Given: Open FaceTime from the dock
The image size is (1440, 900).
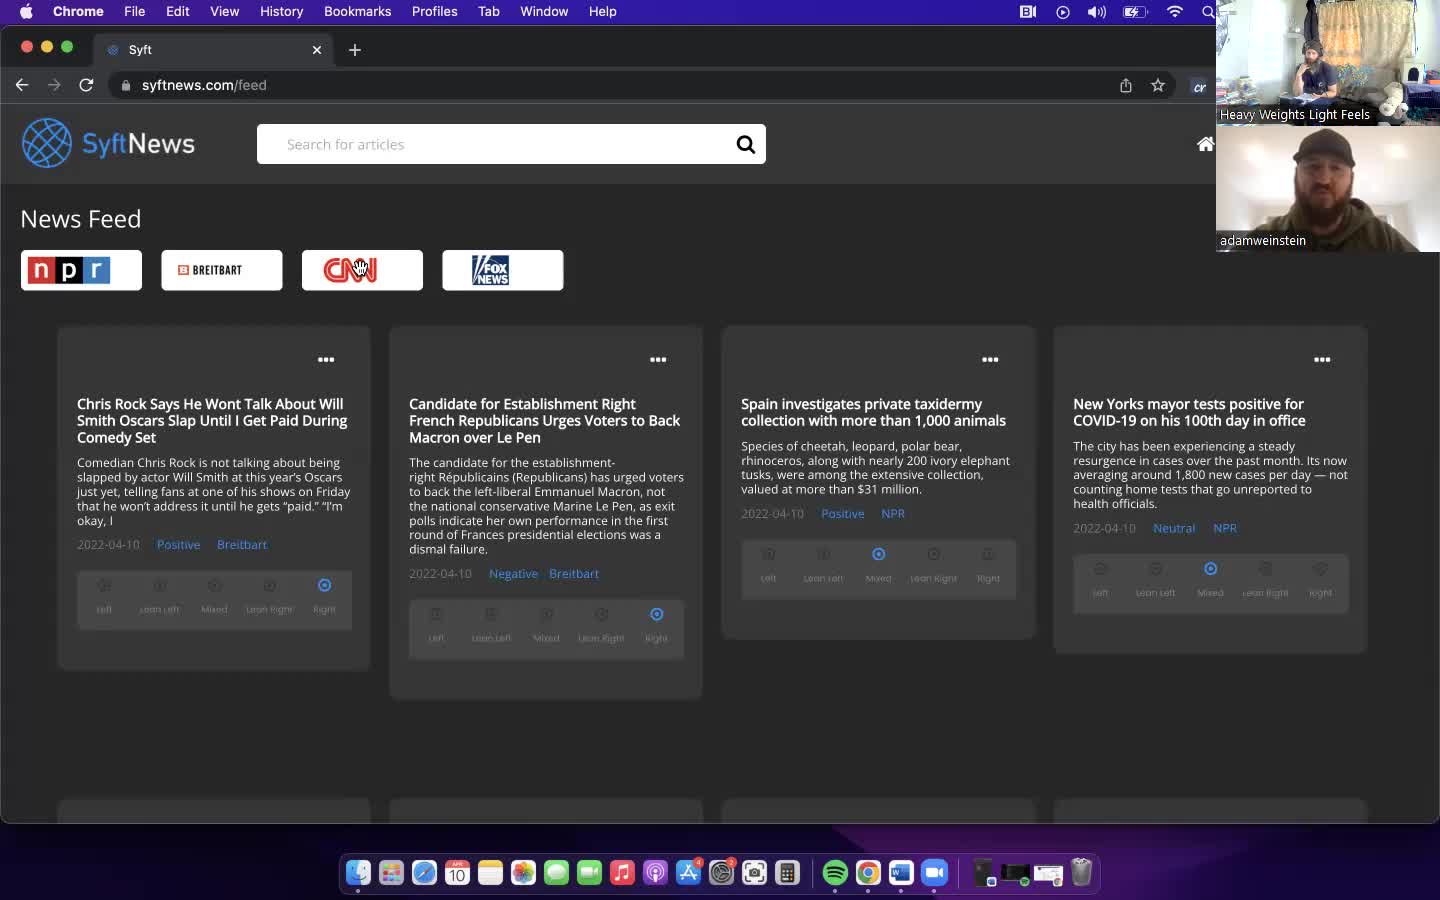Looking at the screenshot, I should 589,873.
